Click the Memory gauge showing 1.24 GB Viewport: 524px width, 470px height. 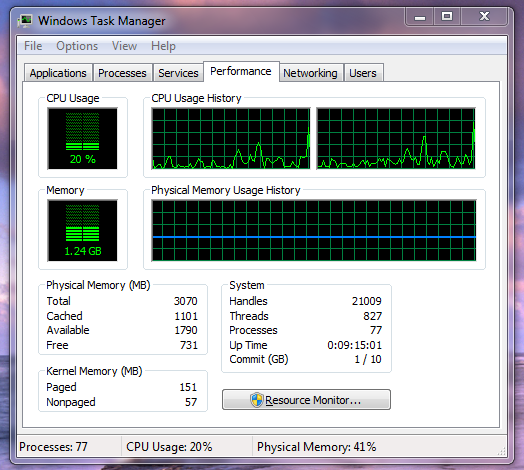(83, 230)
